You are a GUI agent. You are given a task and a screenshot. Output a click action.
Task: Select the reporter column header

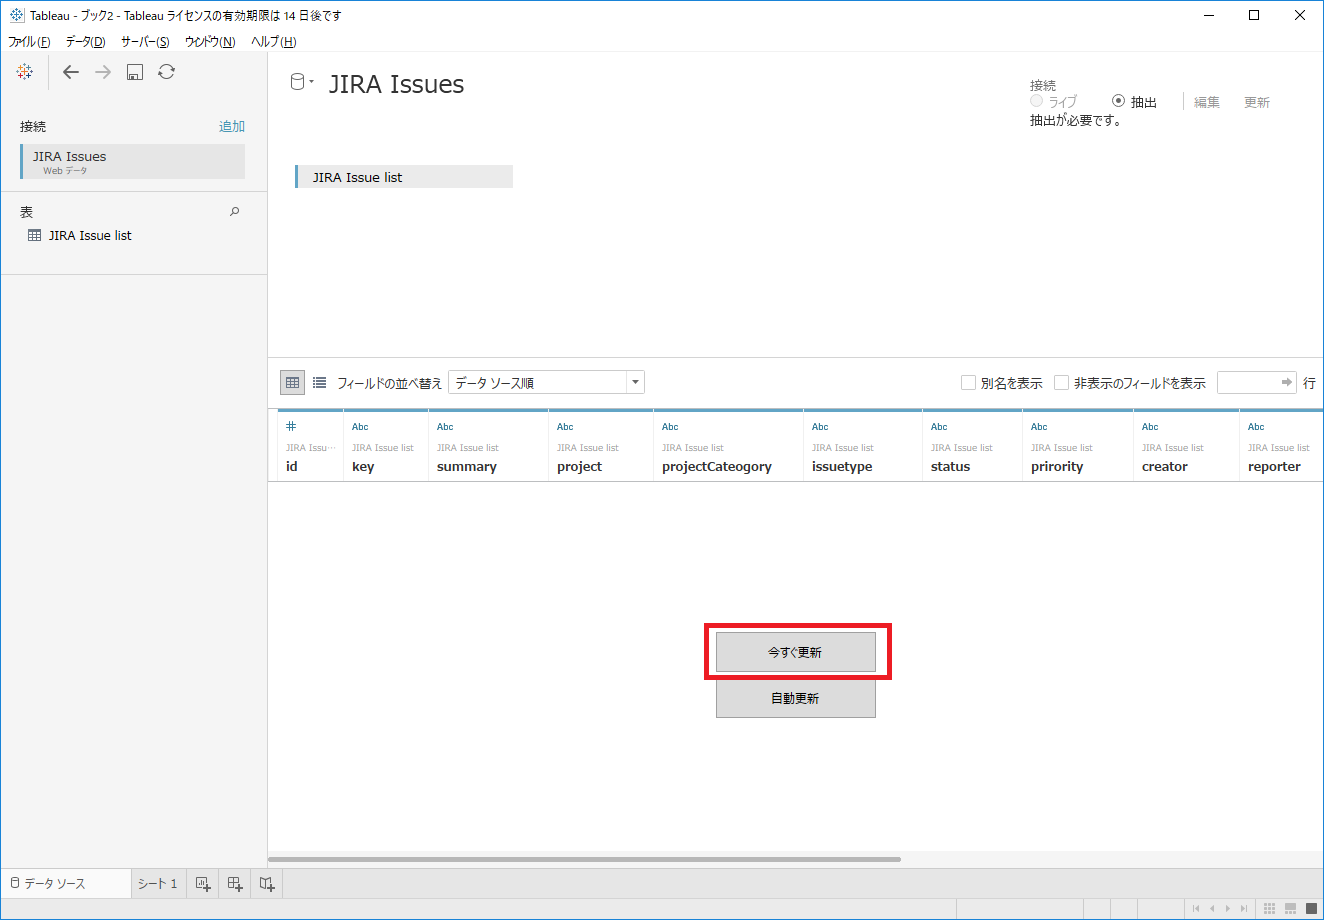(1281, 446)
